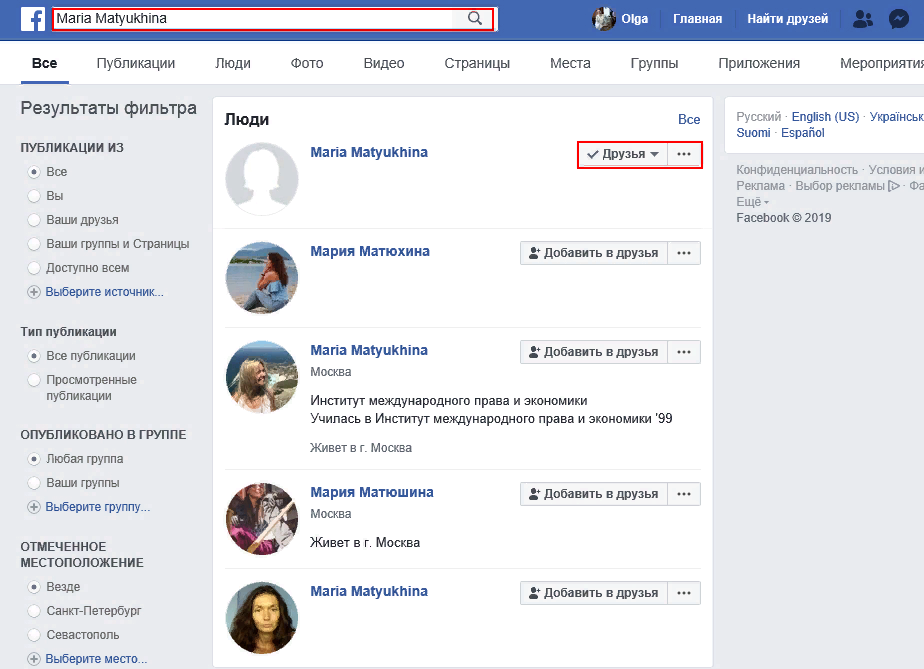
Task: Open more options for friend Maria Matyukhina
Action: tap(684, 154)
